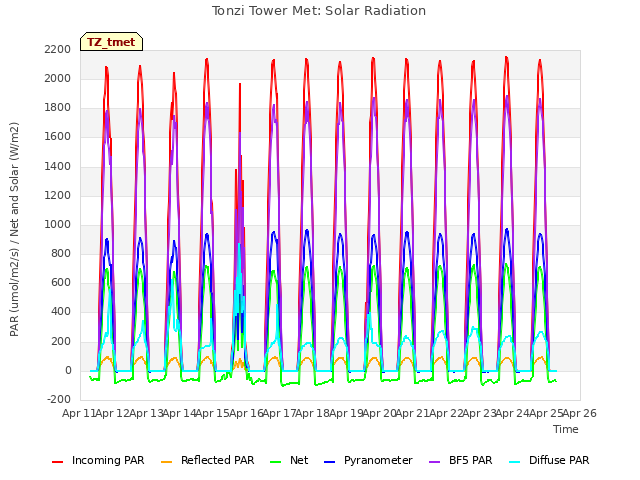Click the 1400 y-axis tick label
The image size is (640, 480).
pos(58,166)
